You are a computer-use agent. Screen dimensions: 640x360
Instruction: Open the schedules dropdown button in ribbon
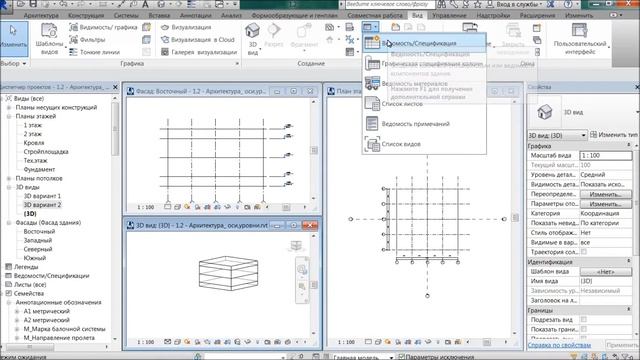point(370,27)
